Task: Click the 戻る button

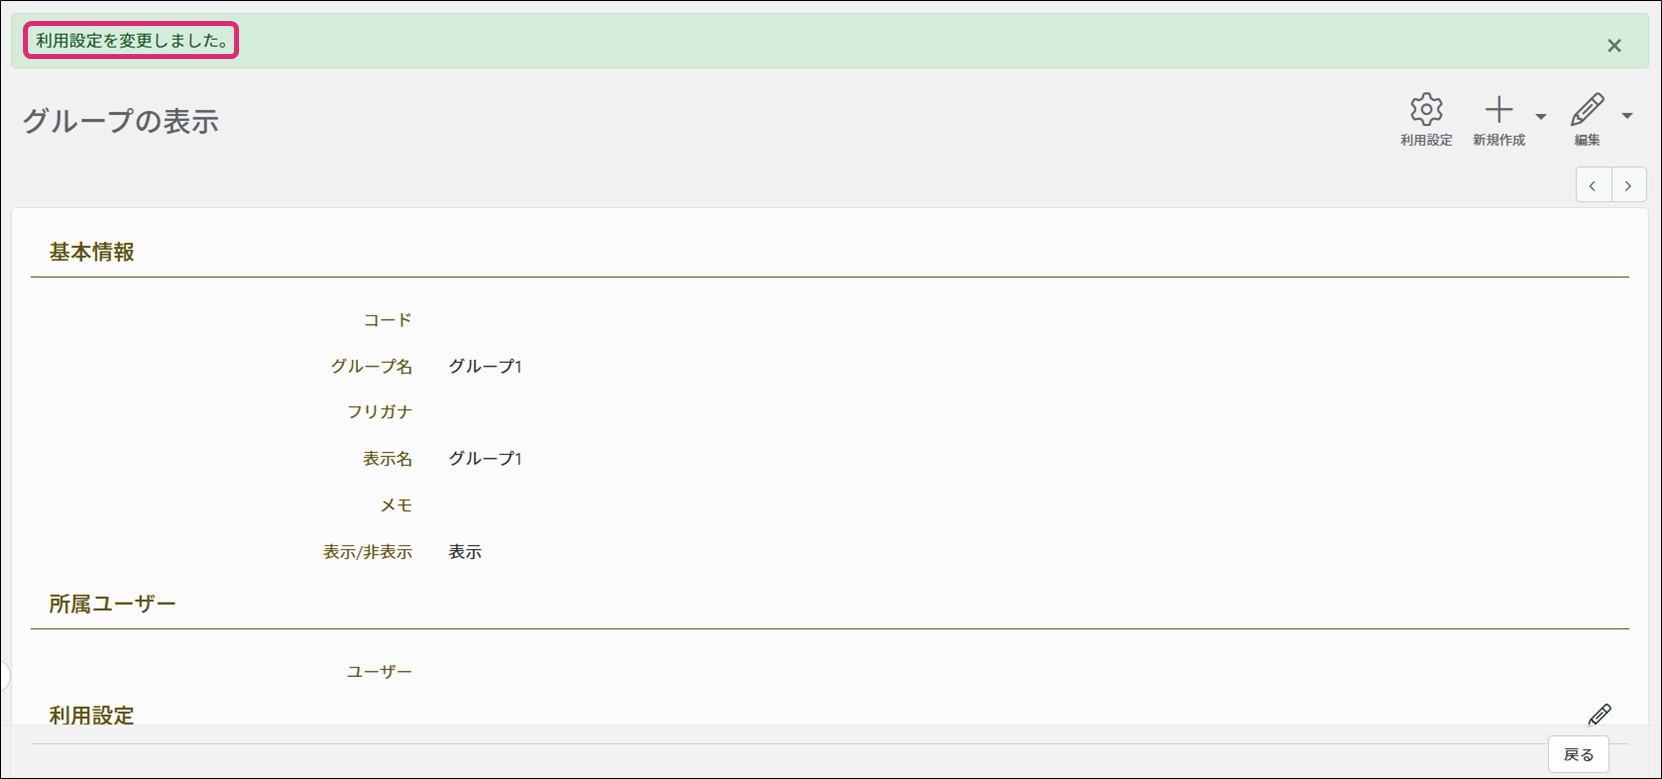Action: [1579, 755]
